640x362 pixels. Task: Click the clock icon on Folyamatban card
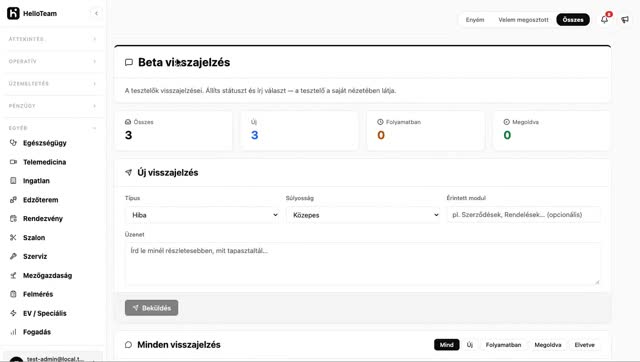click(x=380, y=122)
